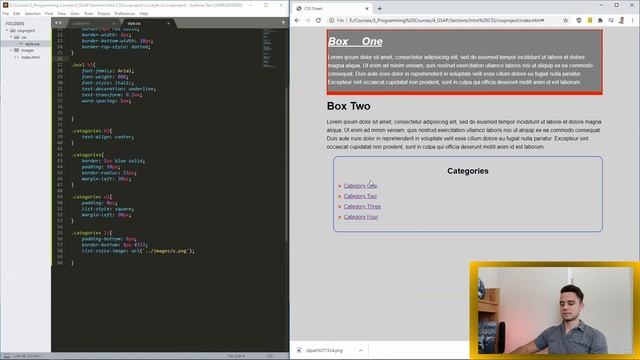Open Chrome three-dot menu
The image size is (640, 360).
tap(633, 20)
